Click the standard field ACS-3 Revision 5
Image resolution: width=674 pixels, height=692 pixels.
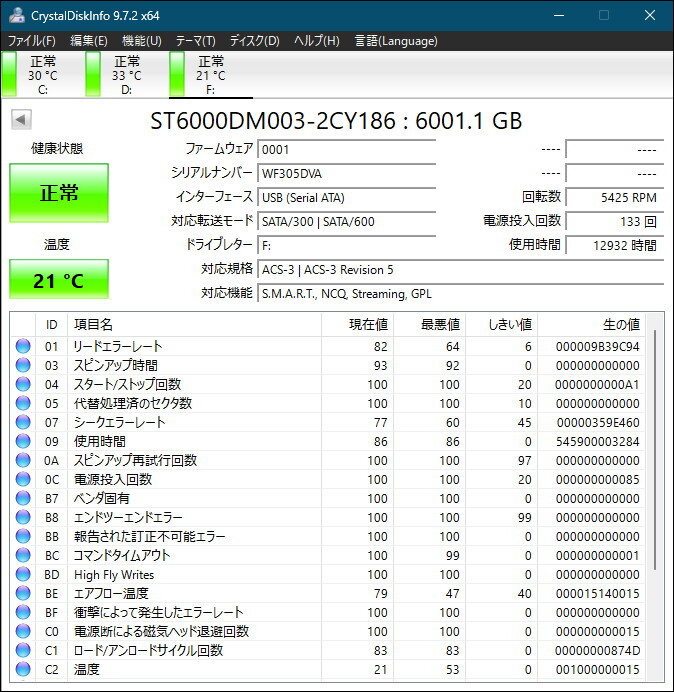pyautogui.click(x=461, y=269)
